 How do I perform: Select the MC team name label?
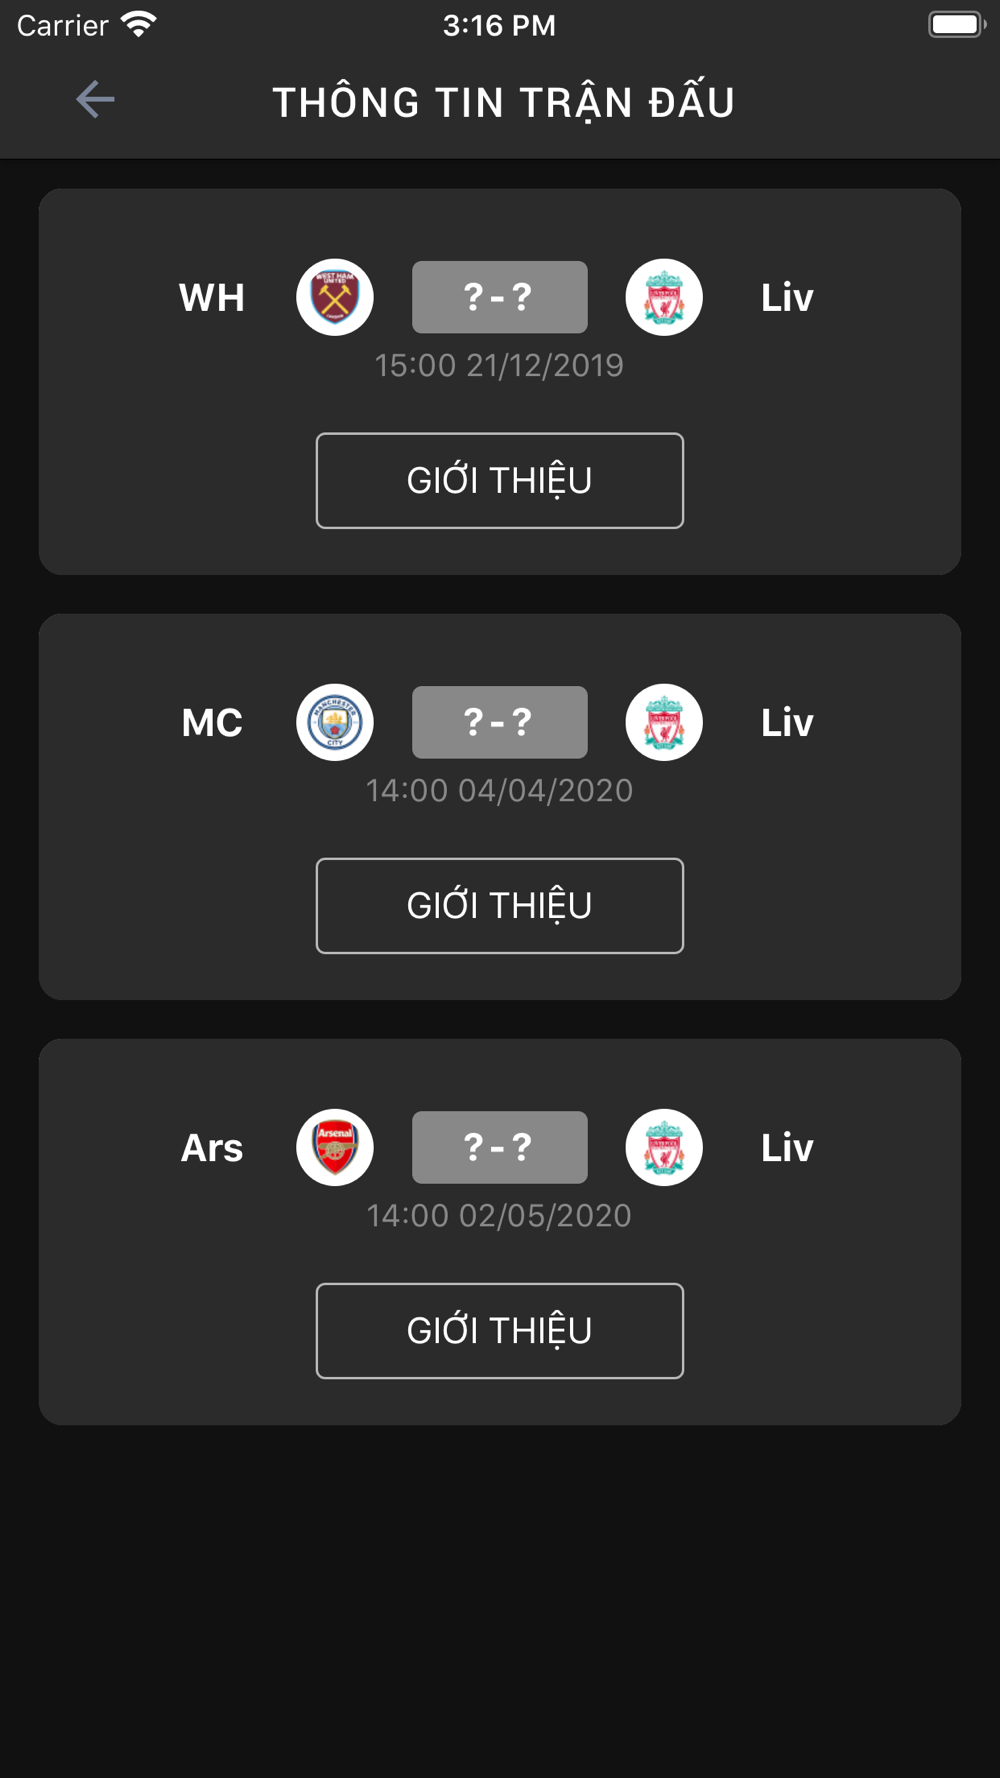point(212,723)
